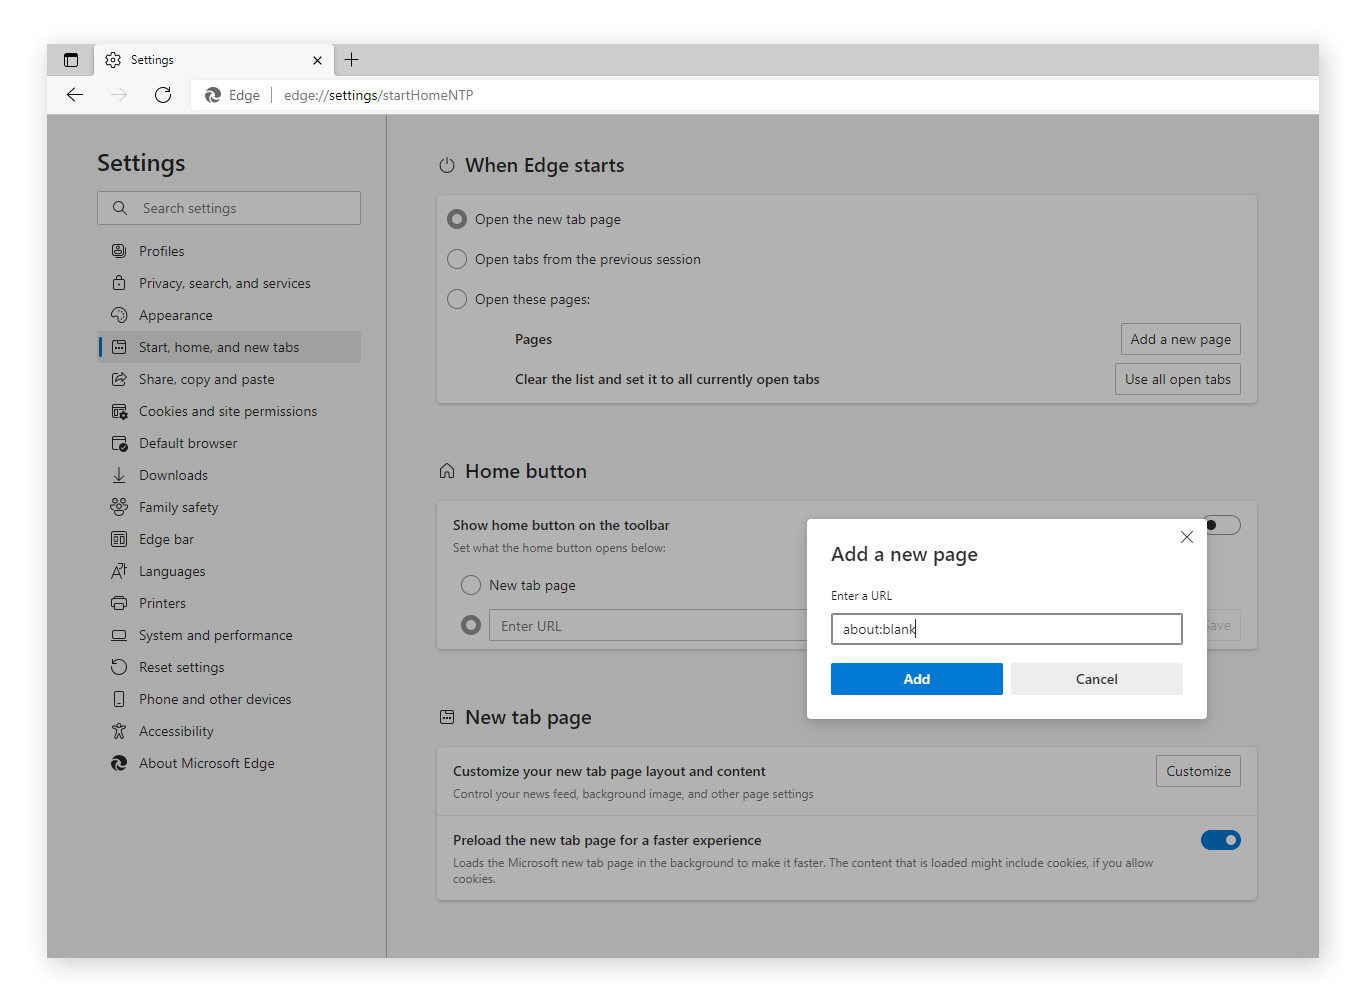
Task: Open a new tab with plus icon
Action: coord(352,60)
